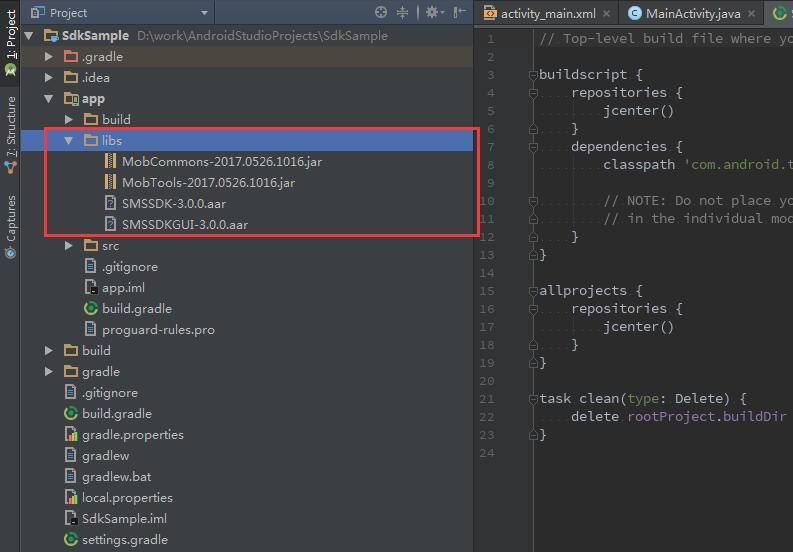Click the libs folder icon
Image resolution: width=793 pixels, height=552 pixels.
pos(91,140)
